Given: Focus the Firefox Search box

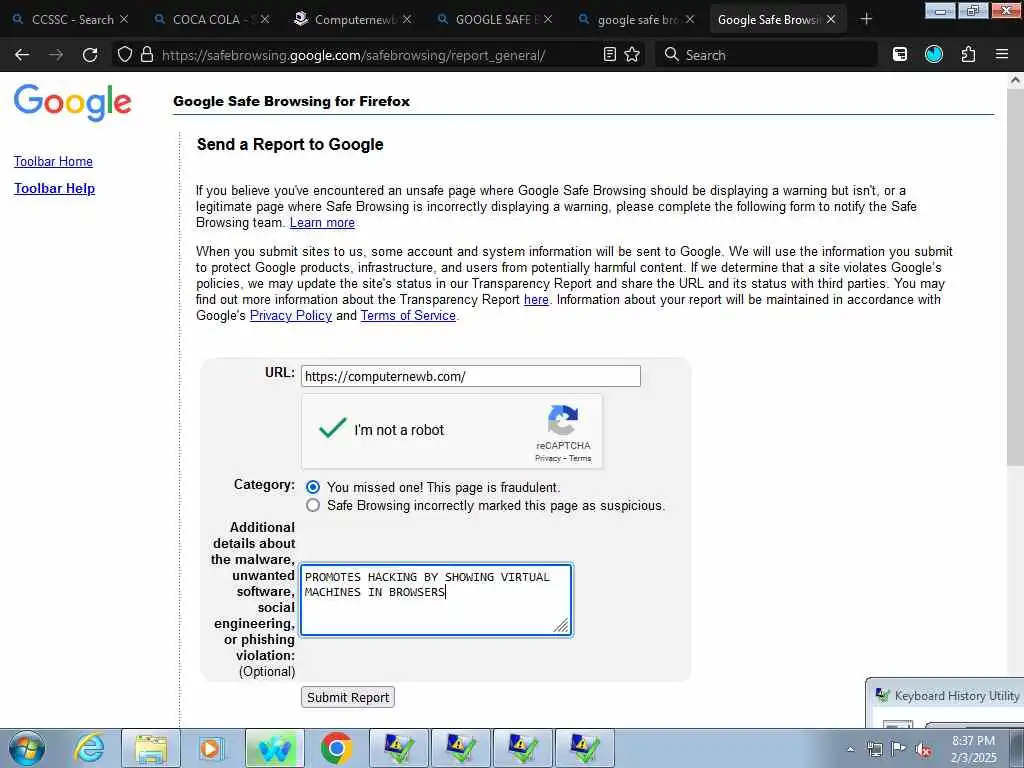Looking at the screenshot, I should click(767, 55).
